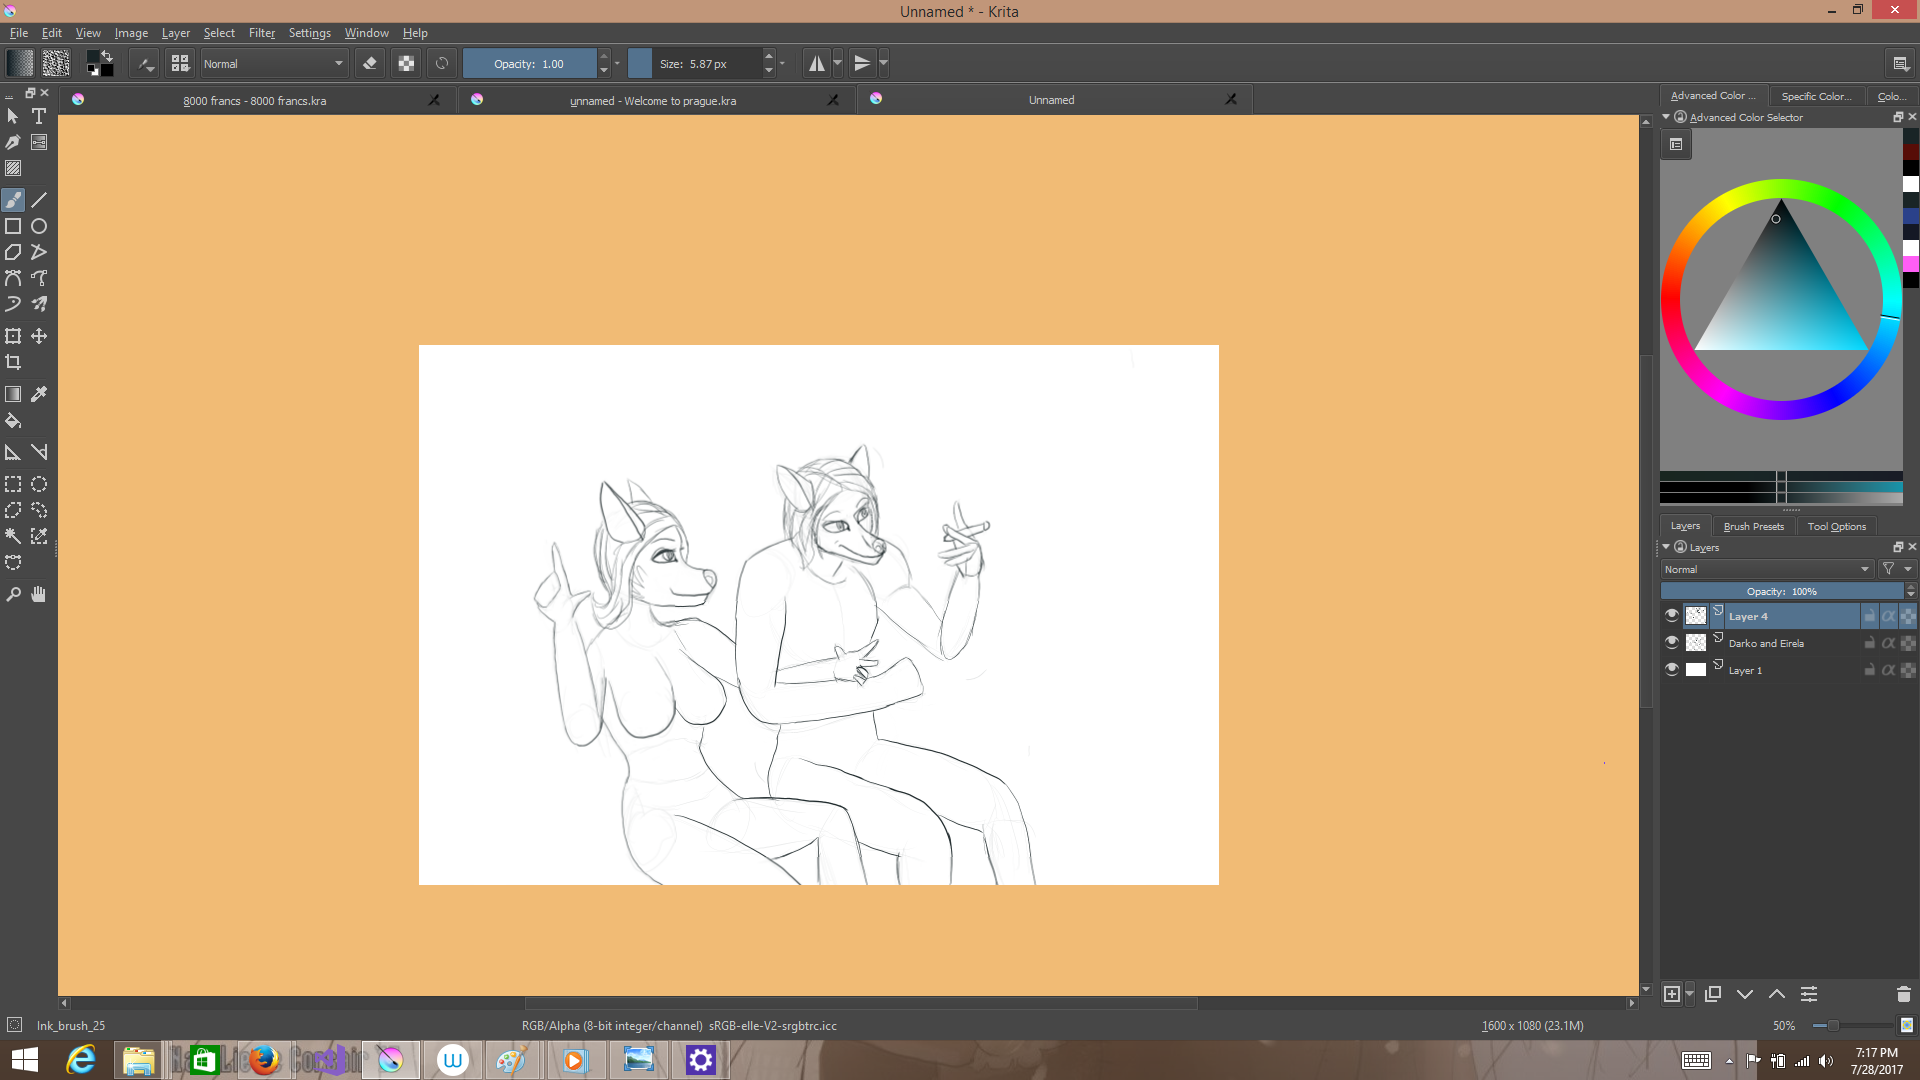Open layer blending mode Normal dropdown
1920x1080 pixels.
pos(1766,569)
